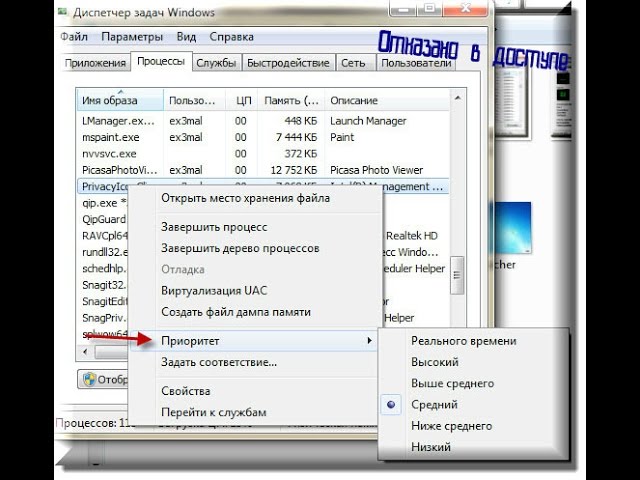
Task: Set priority to Выше среднего
Action: (x=473, y=383)
